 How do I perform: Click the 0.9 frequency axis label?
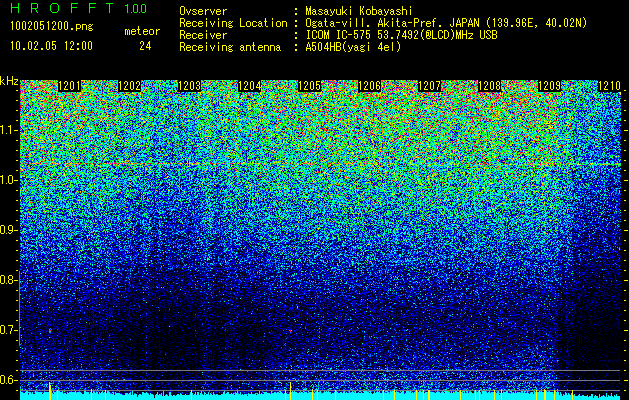click(x=6, y=230)
